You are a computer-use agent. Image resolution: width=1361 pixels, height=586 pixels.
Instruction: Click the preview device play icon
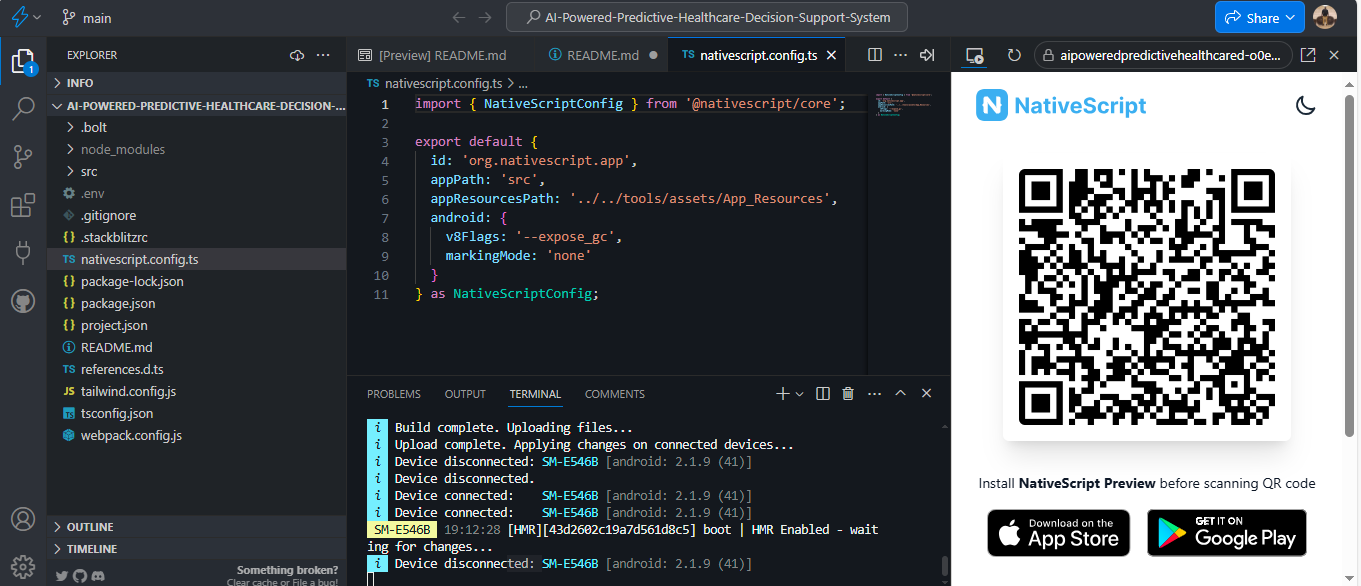(x=976, y=56)
